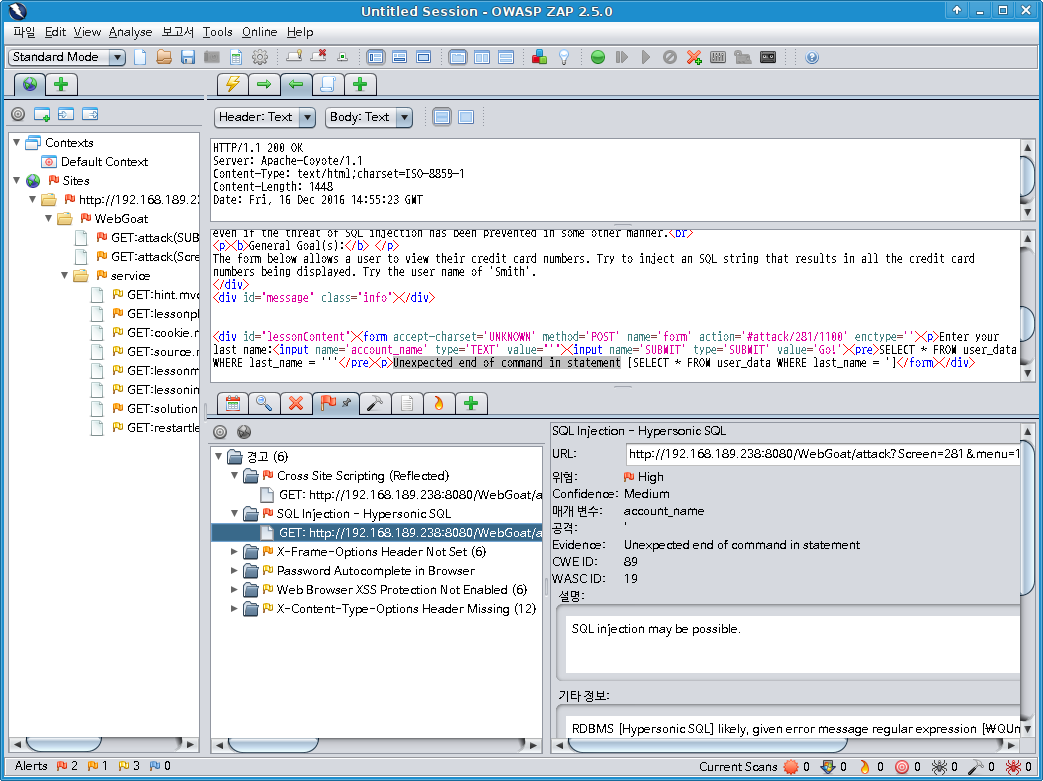1043x781 pixels.
Task: Click the Step forward break icon
Action: point(622,57)
